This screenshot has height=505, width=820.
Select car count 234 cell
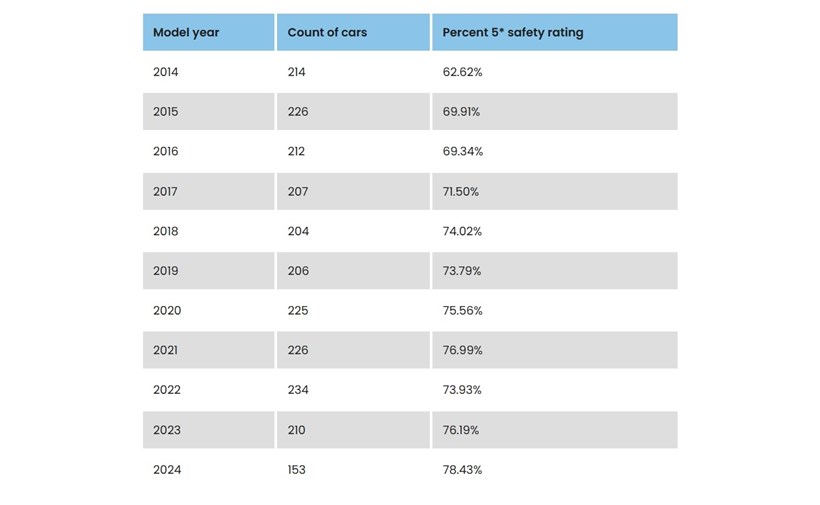click(x=298, y=390)
